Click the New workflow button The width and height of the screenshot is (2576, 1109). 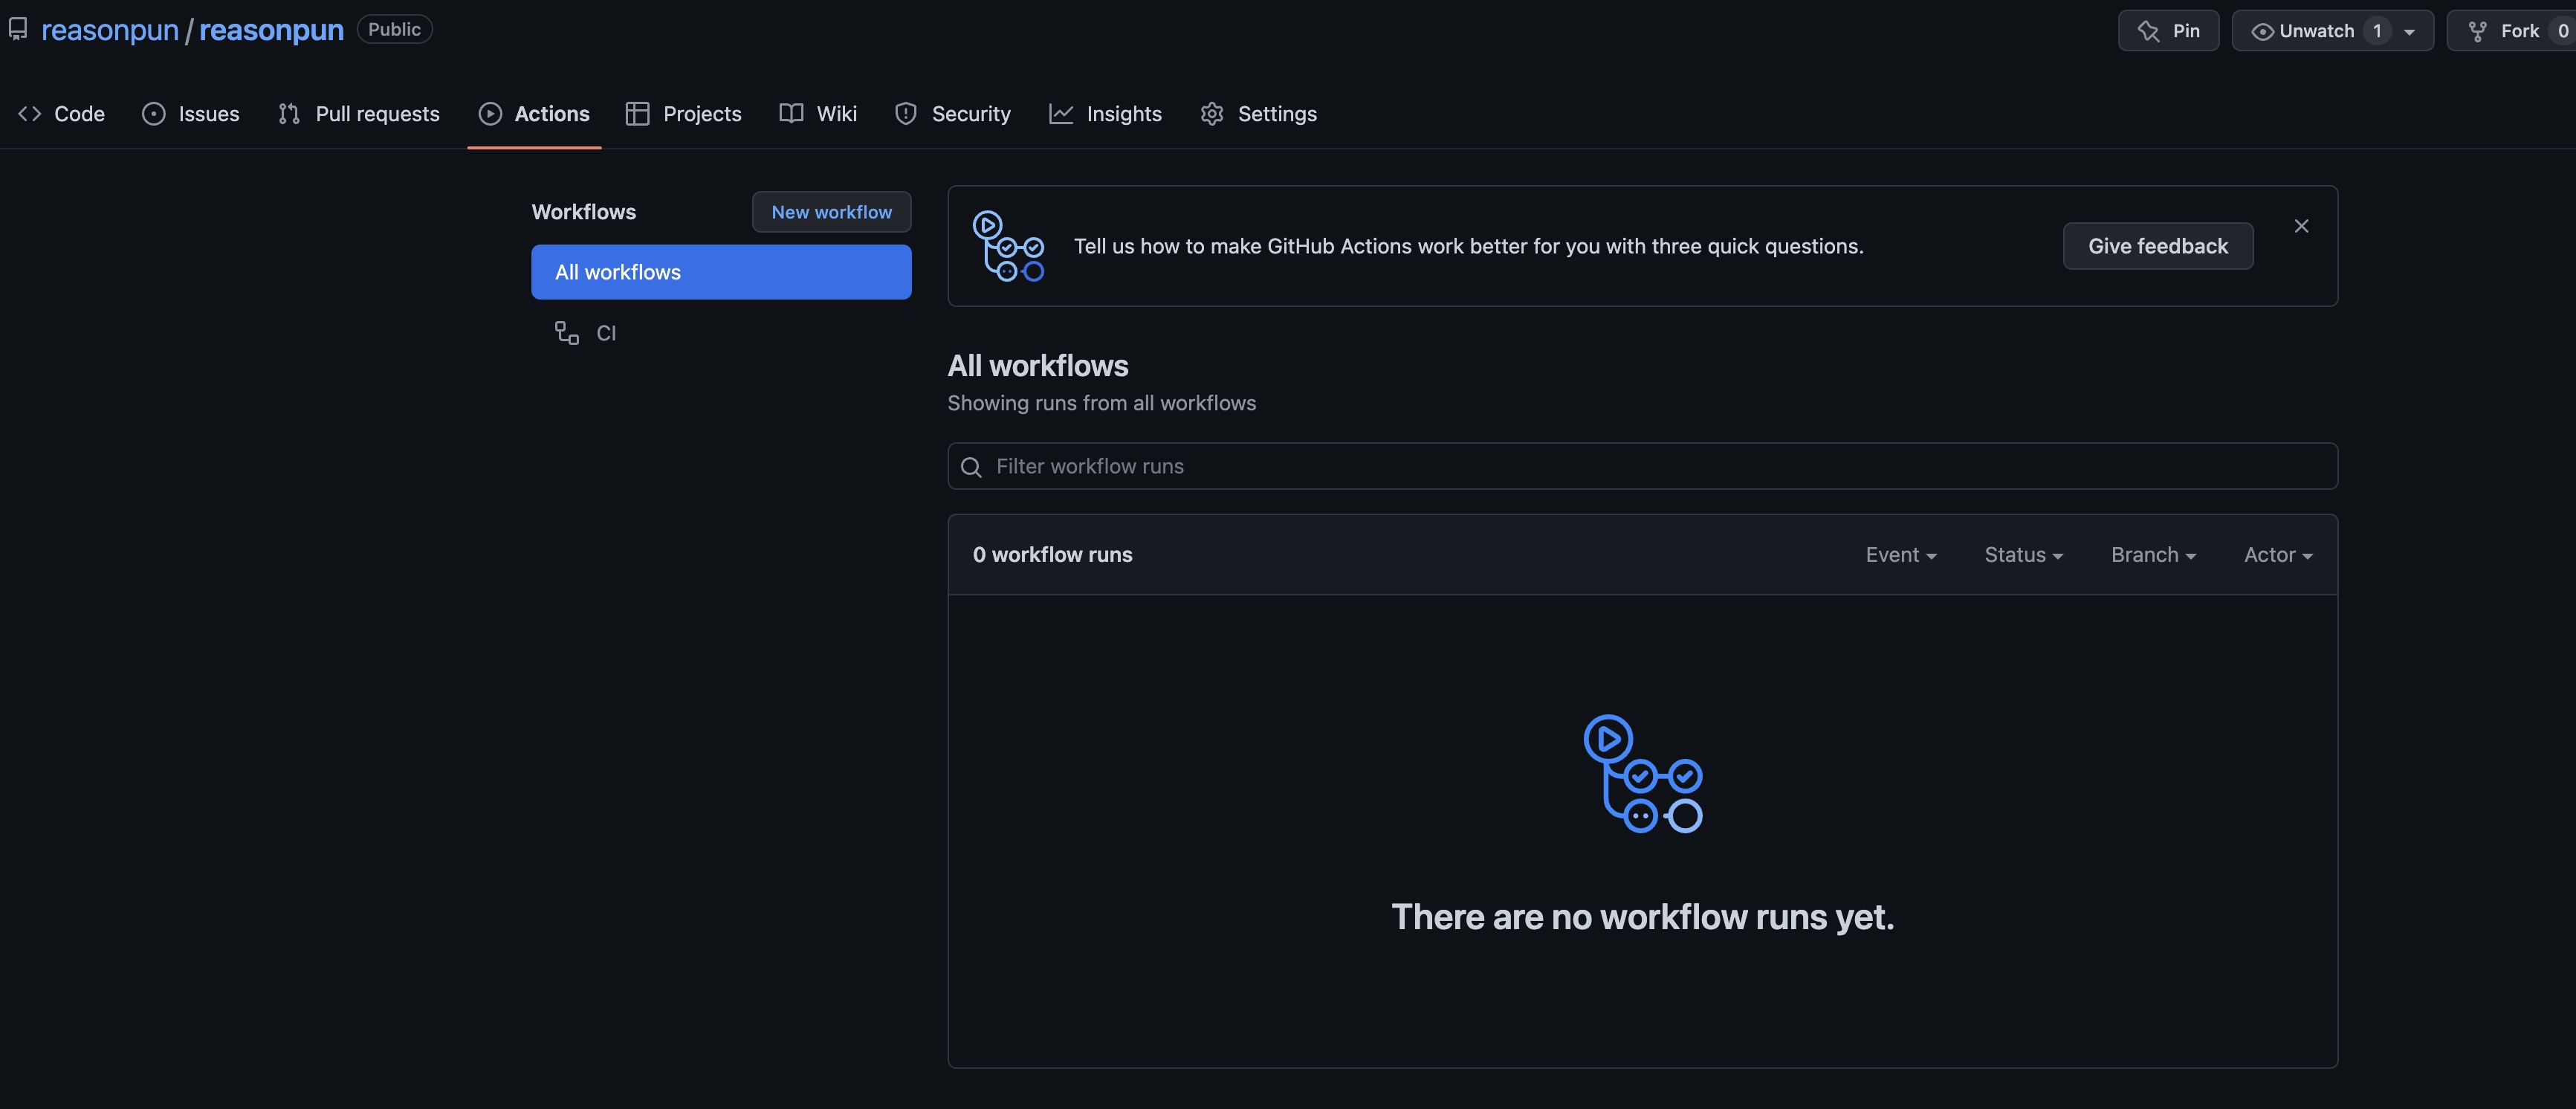(x=830, y=212)
